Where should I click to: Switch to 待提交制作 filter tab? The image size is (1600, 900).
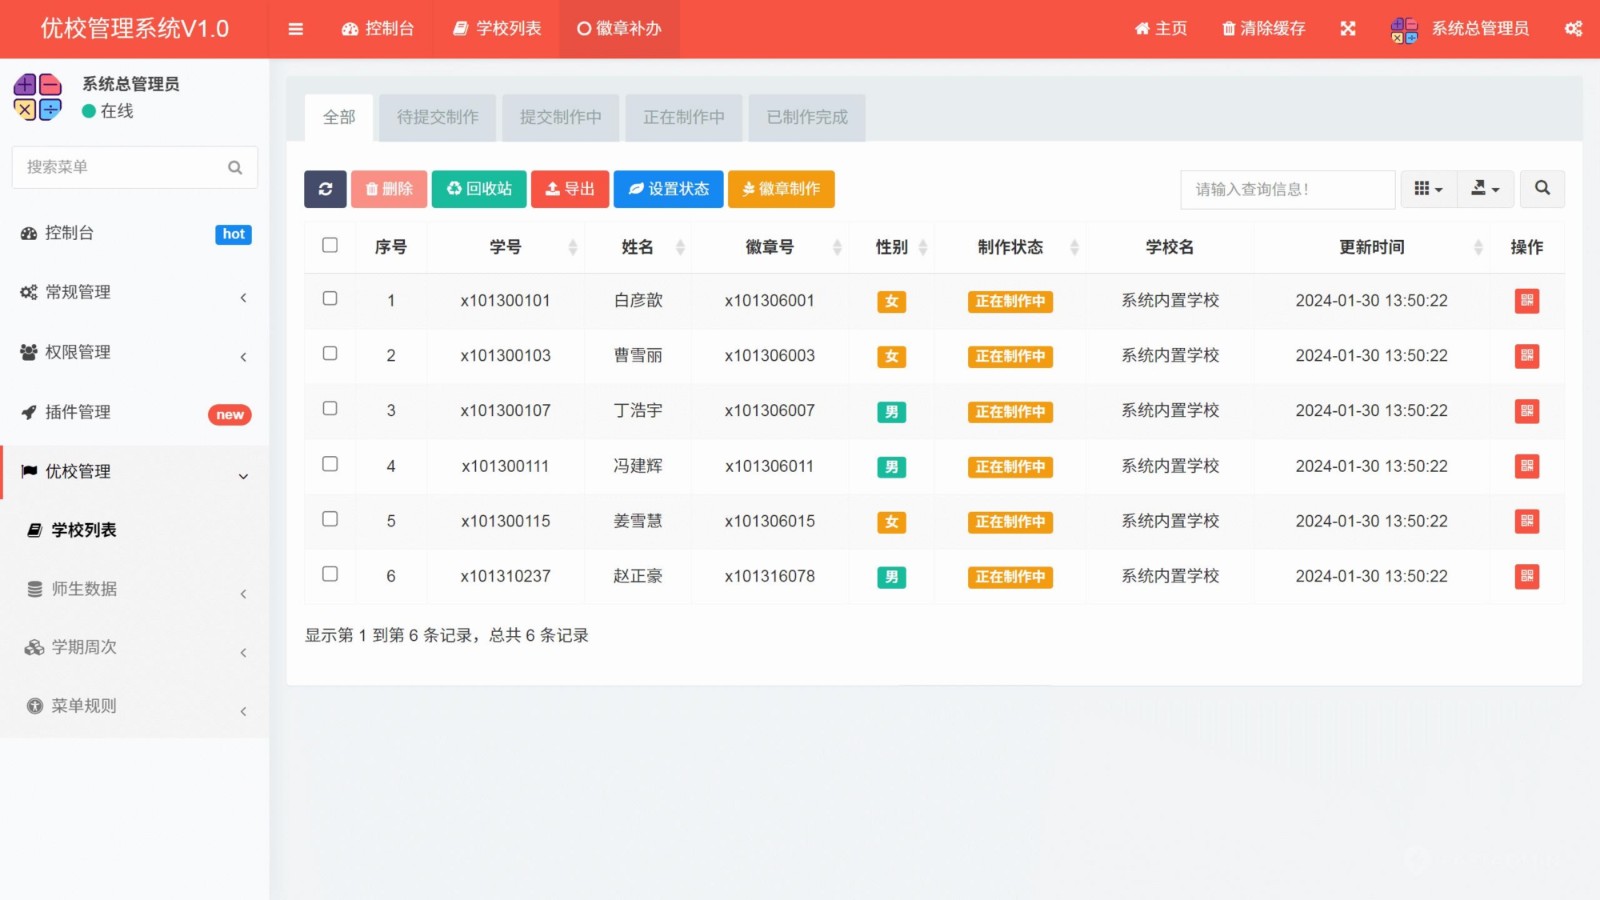click(x=437, y=118)
